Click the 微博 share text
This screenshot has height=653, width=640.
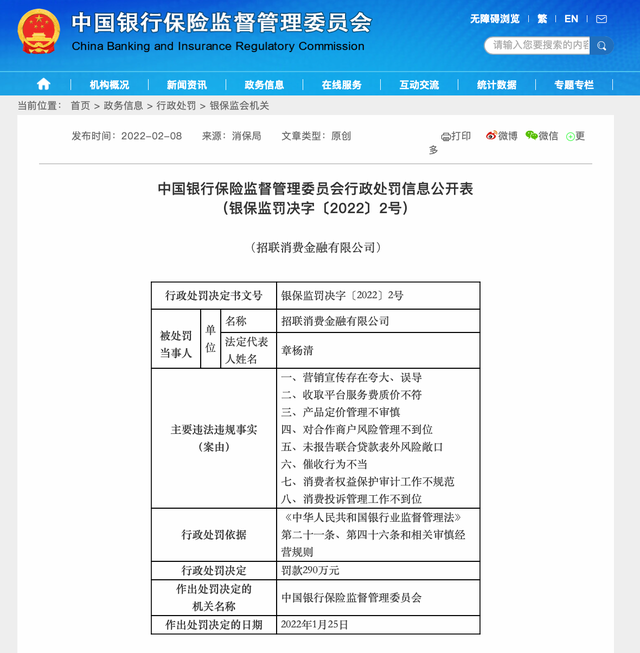pos(508,136)
